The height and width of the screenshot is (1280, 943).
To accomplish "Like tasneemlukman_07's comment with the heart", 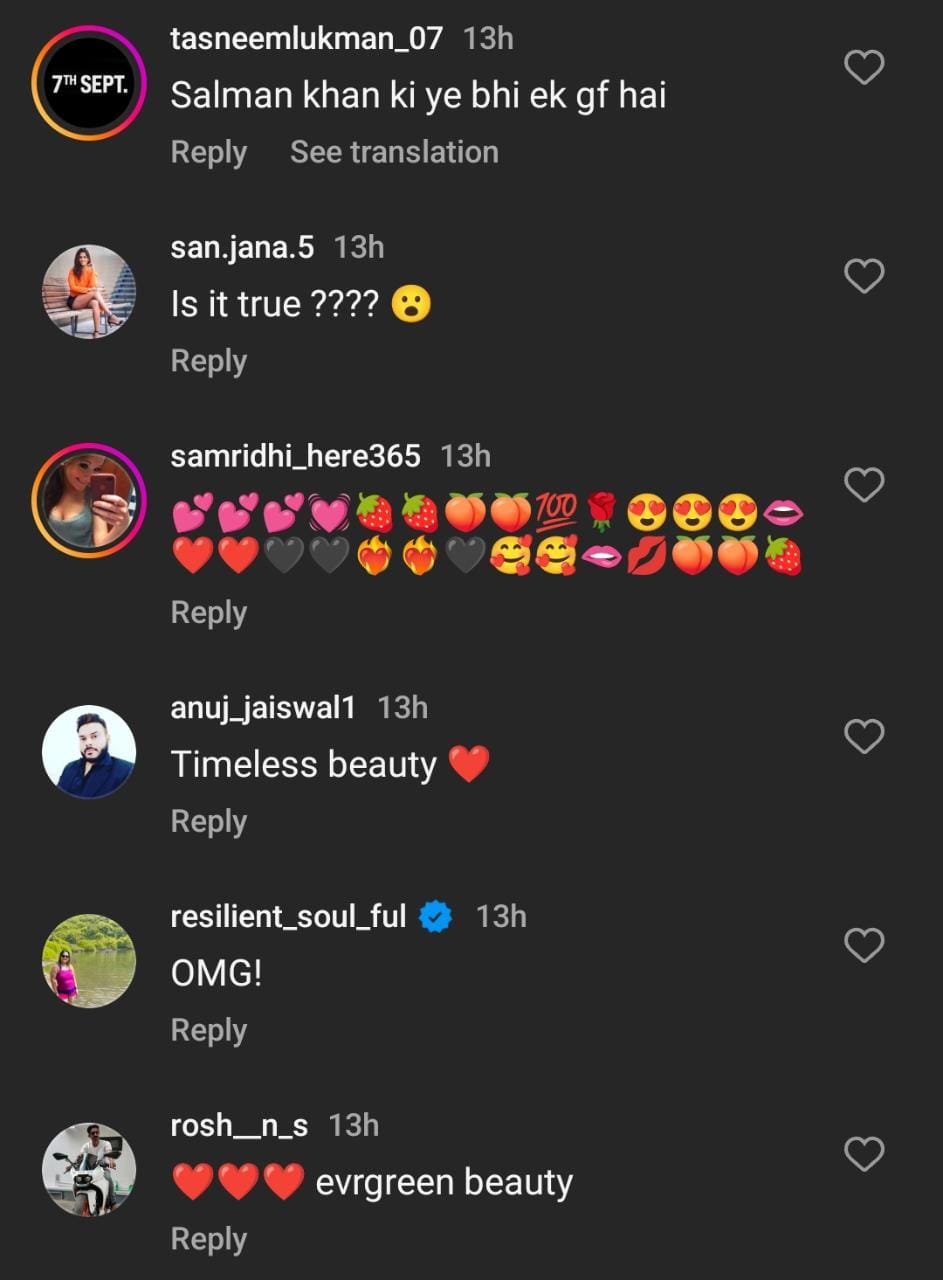I will pos(864,67).
